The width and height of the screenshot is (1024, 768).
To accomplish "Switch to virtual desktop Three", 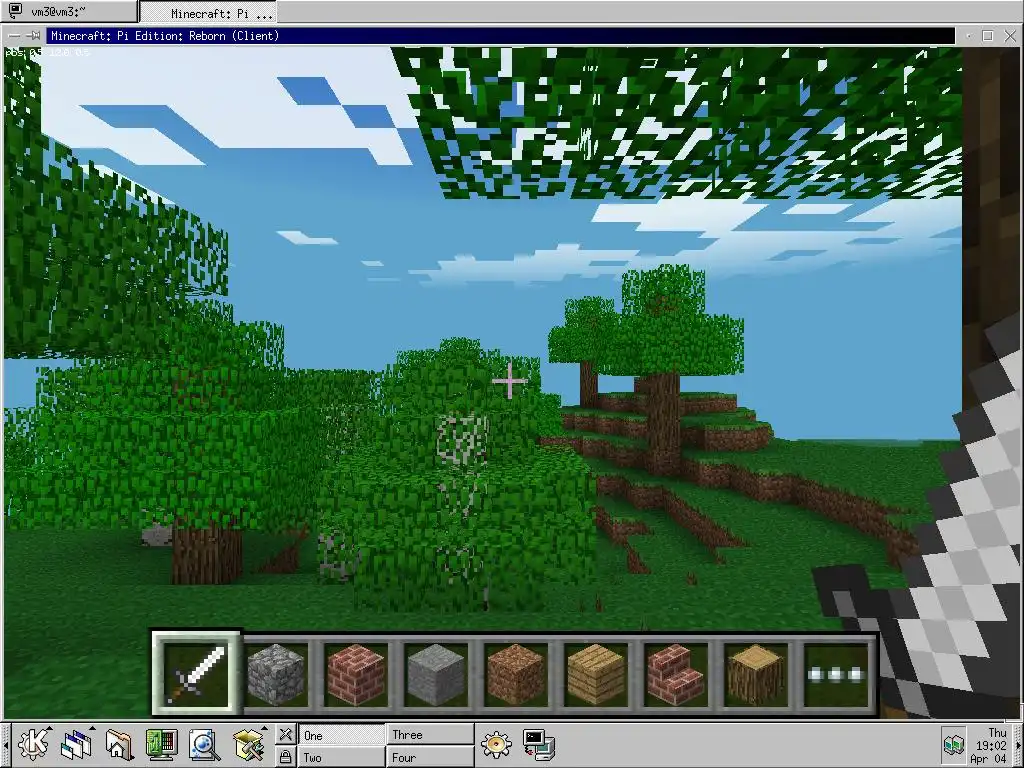I will tap(430, 735).
